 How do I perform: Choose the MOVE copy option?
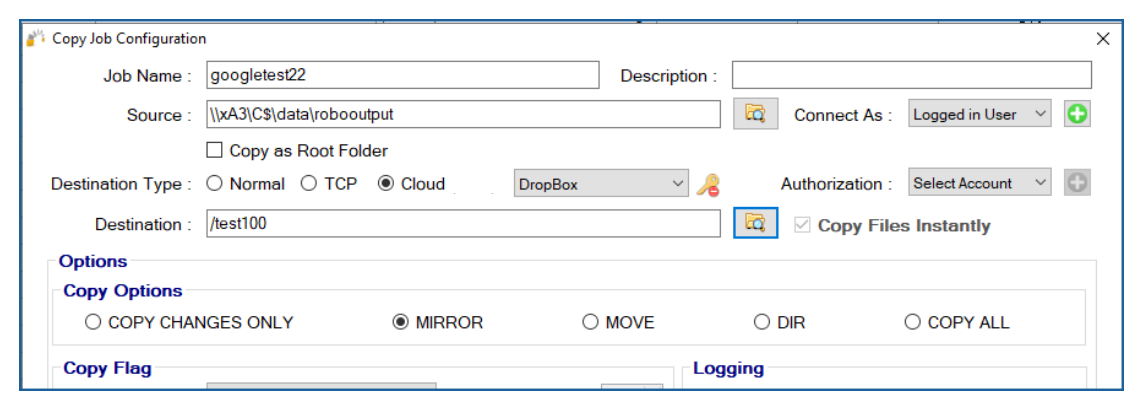(590, 322)
